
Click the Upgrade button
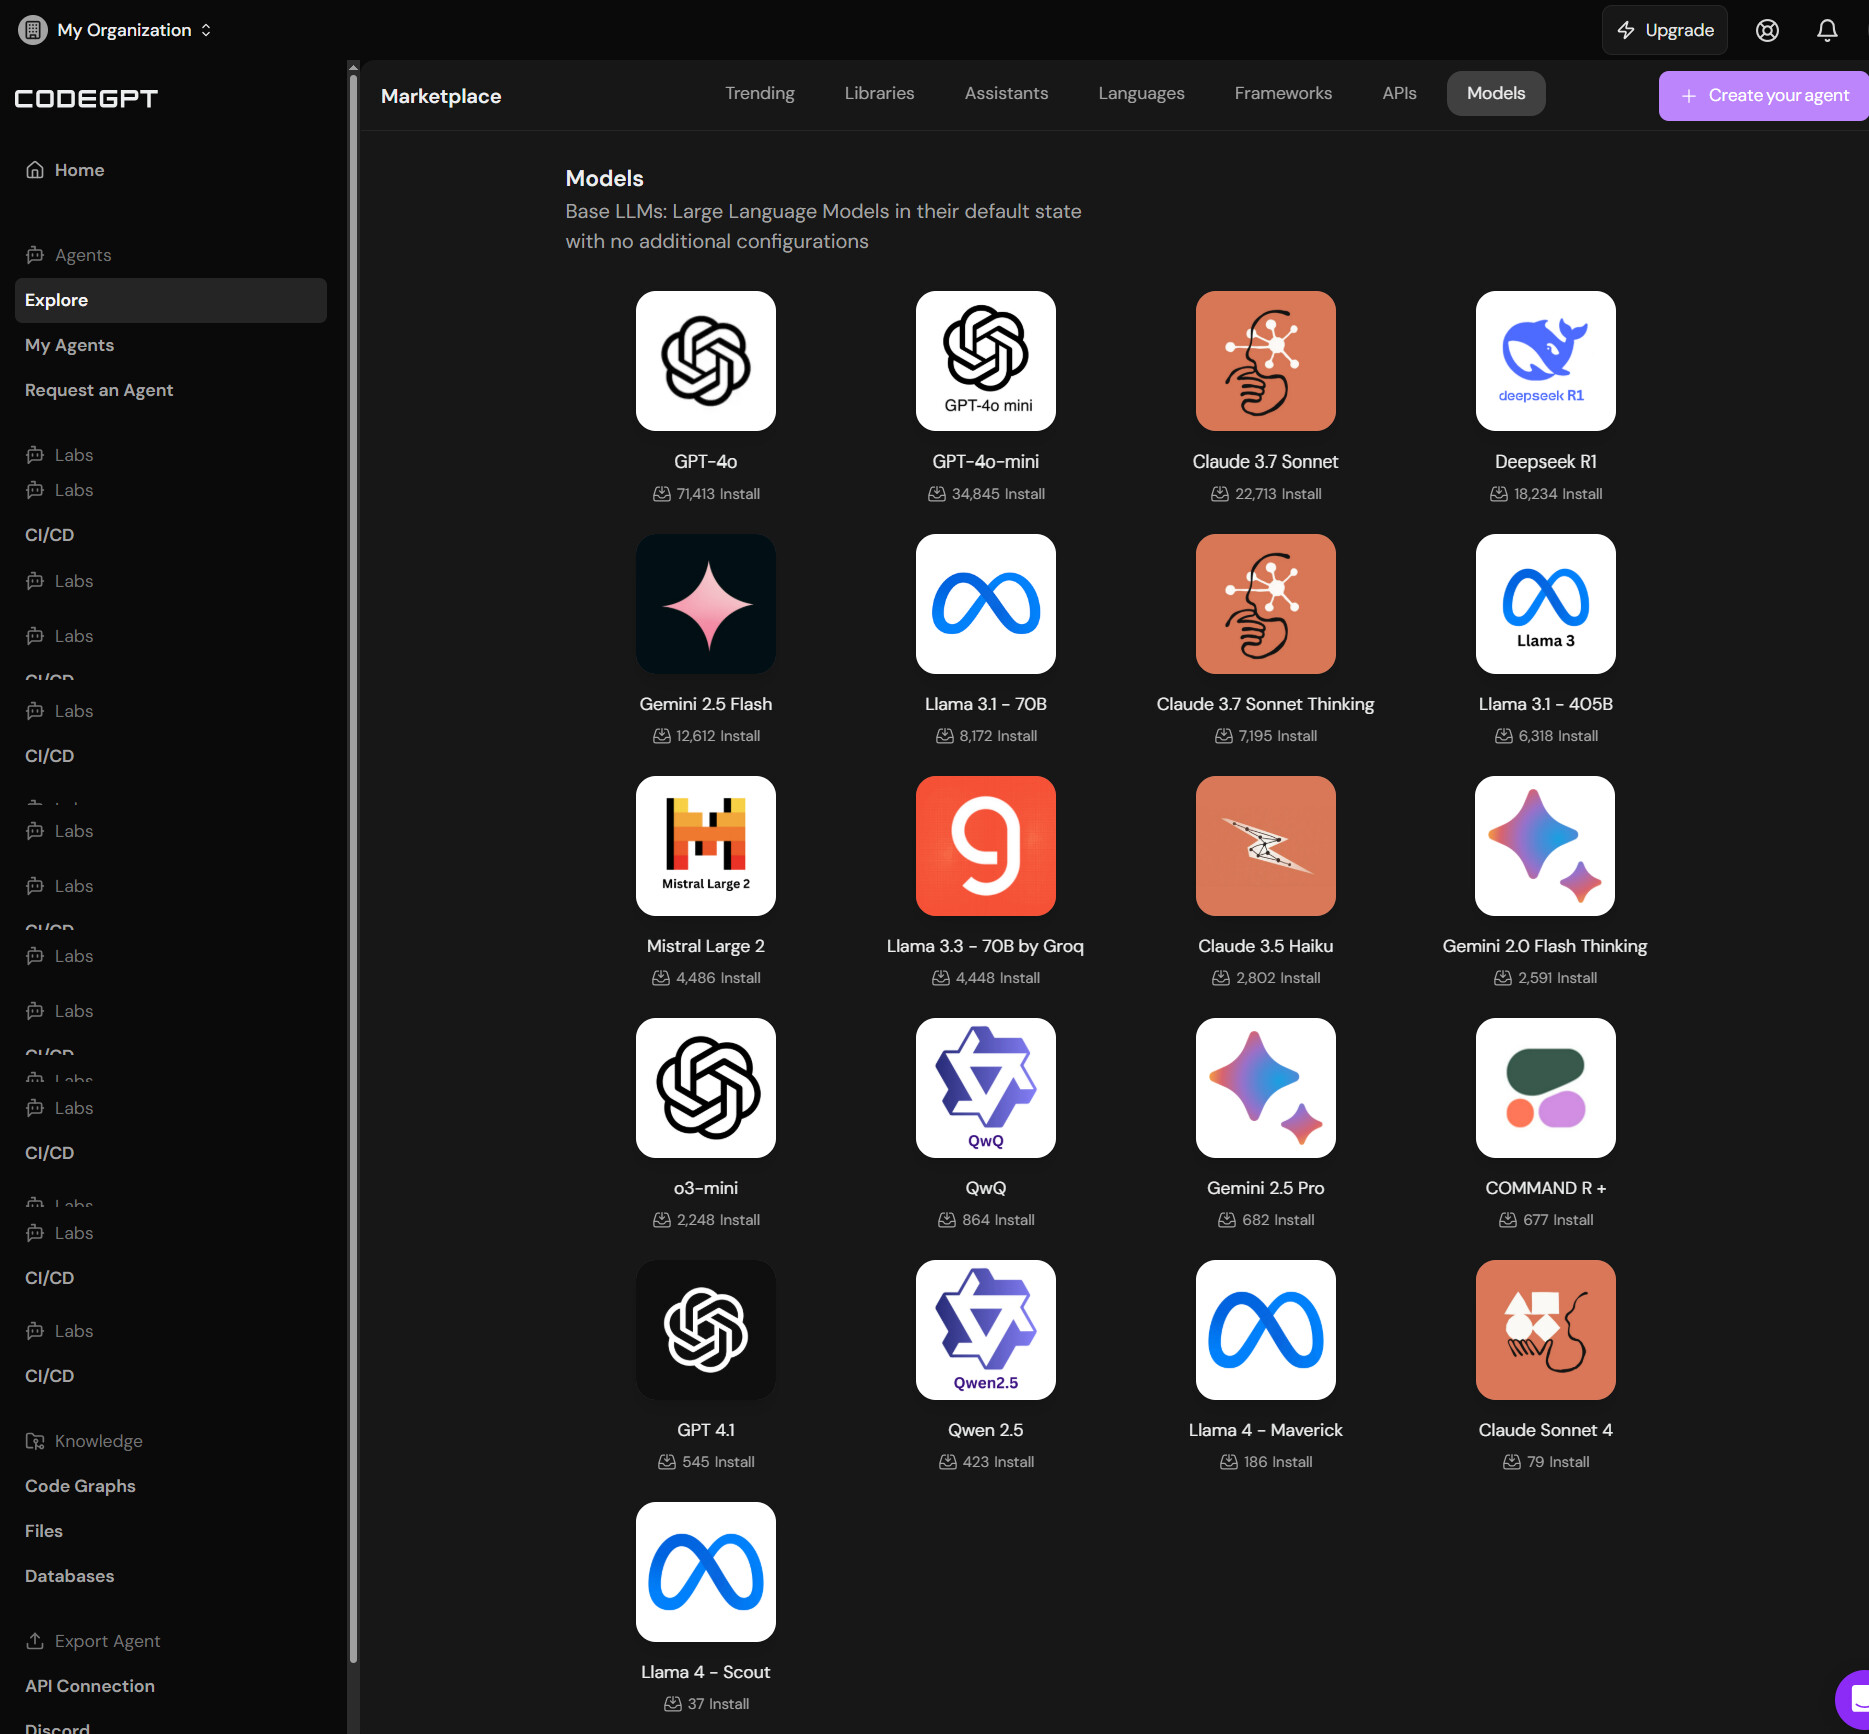(1664, 30)
